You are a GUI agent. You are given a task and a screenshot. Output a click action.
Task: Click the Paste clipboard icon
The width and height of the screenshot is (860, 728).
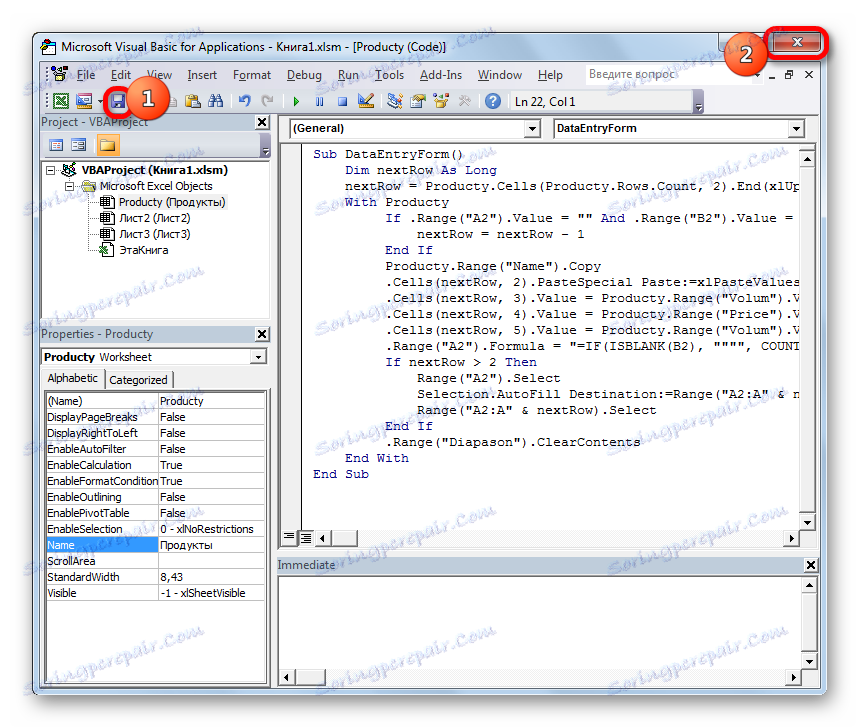pos(193,101)
